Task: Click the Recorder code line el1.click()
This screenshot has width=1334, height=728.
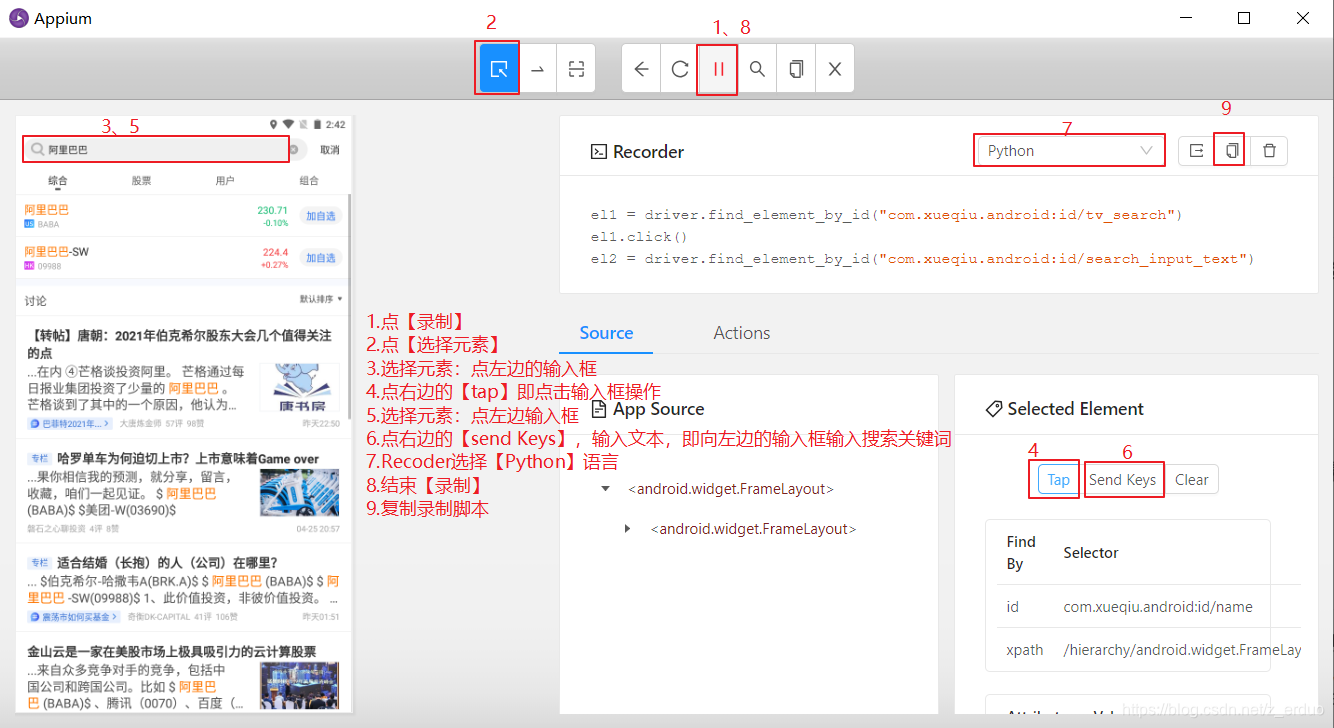Action: point(639,236)
